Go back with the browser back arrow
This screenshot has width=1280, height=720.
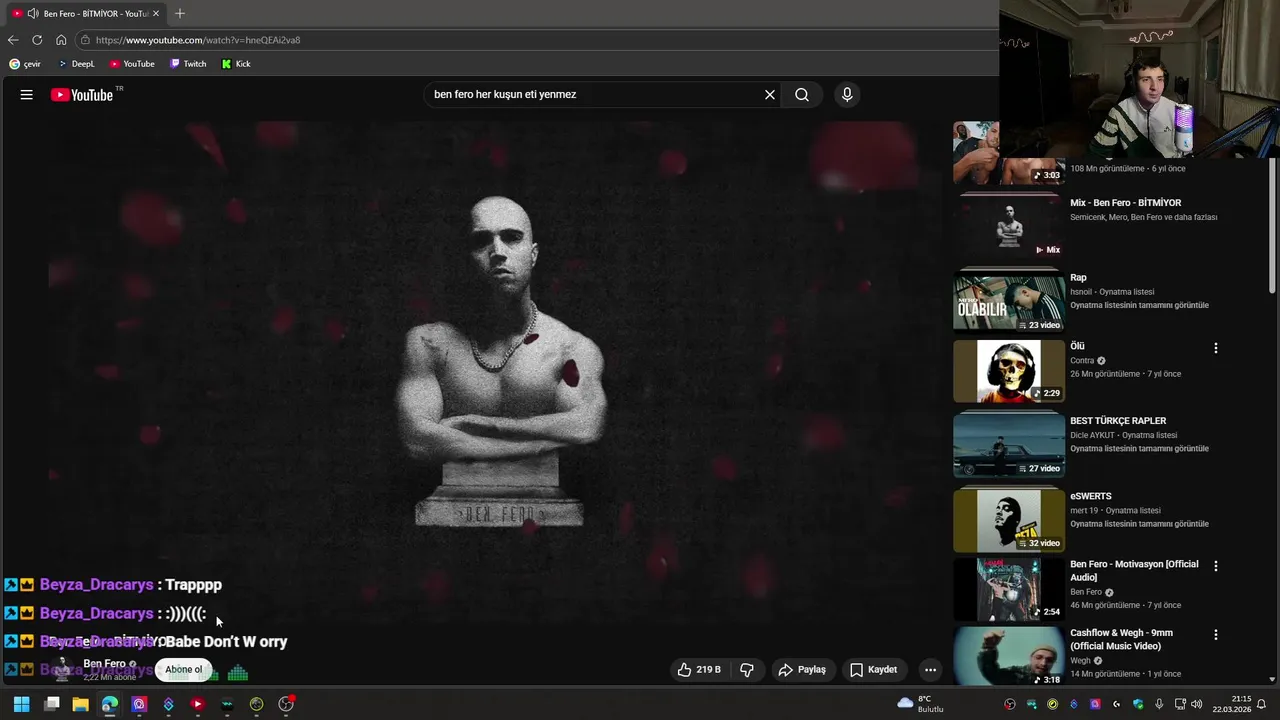tap(13, 40)
